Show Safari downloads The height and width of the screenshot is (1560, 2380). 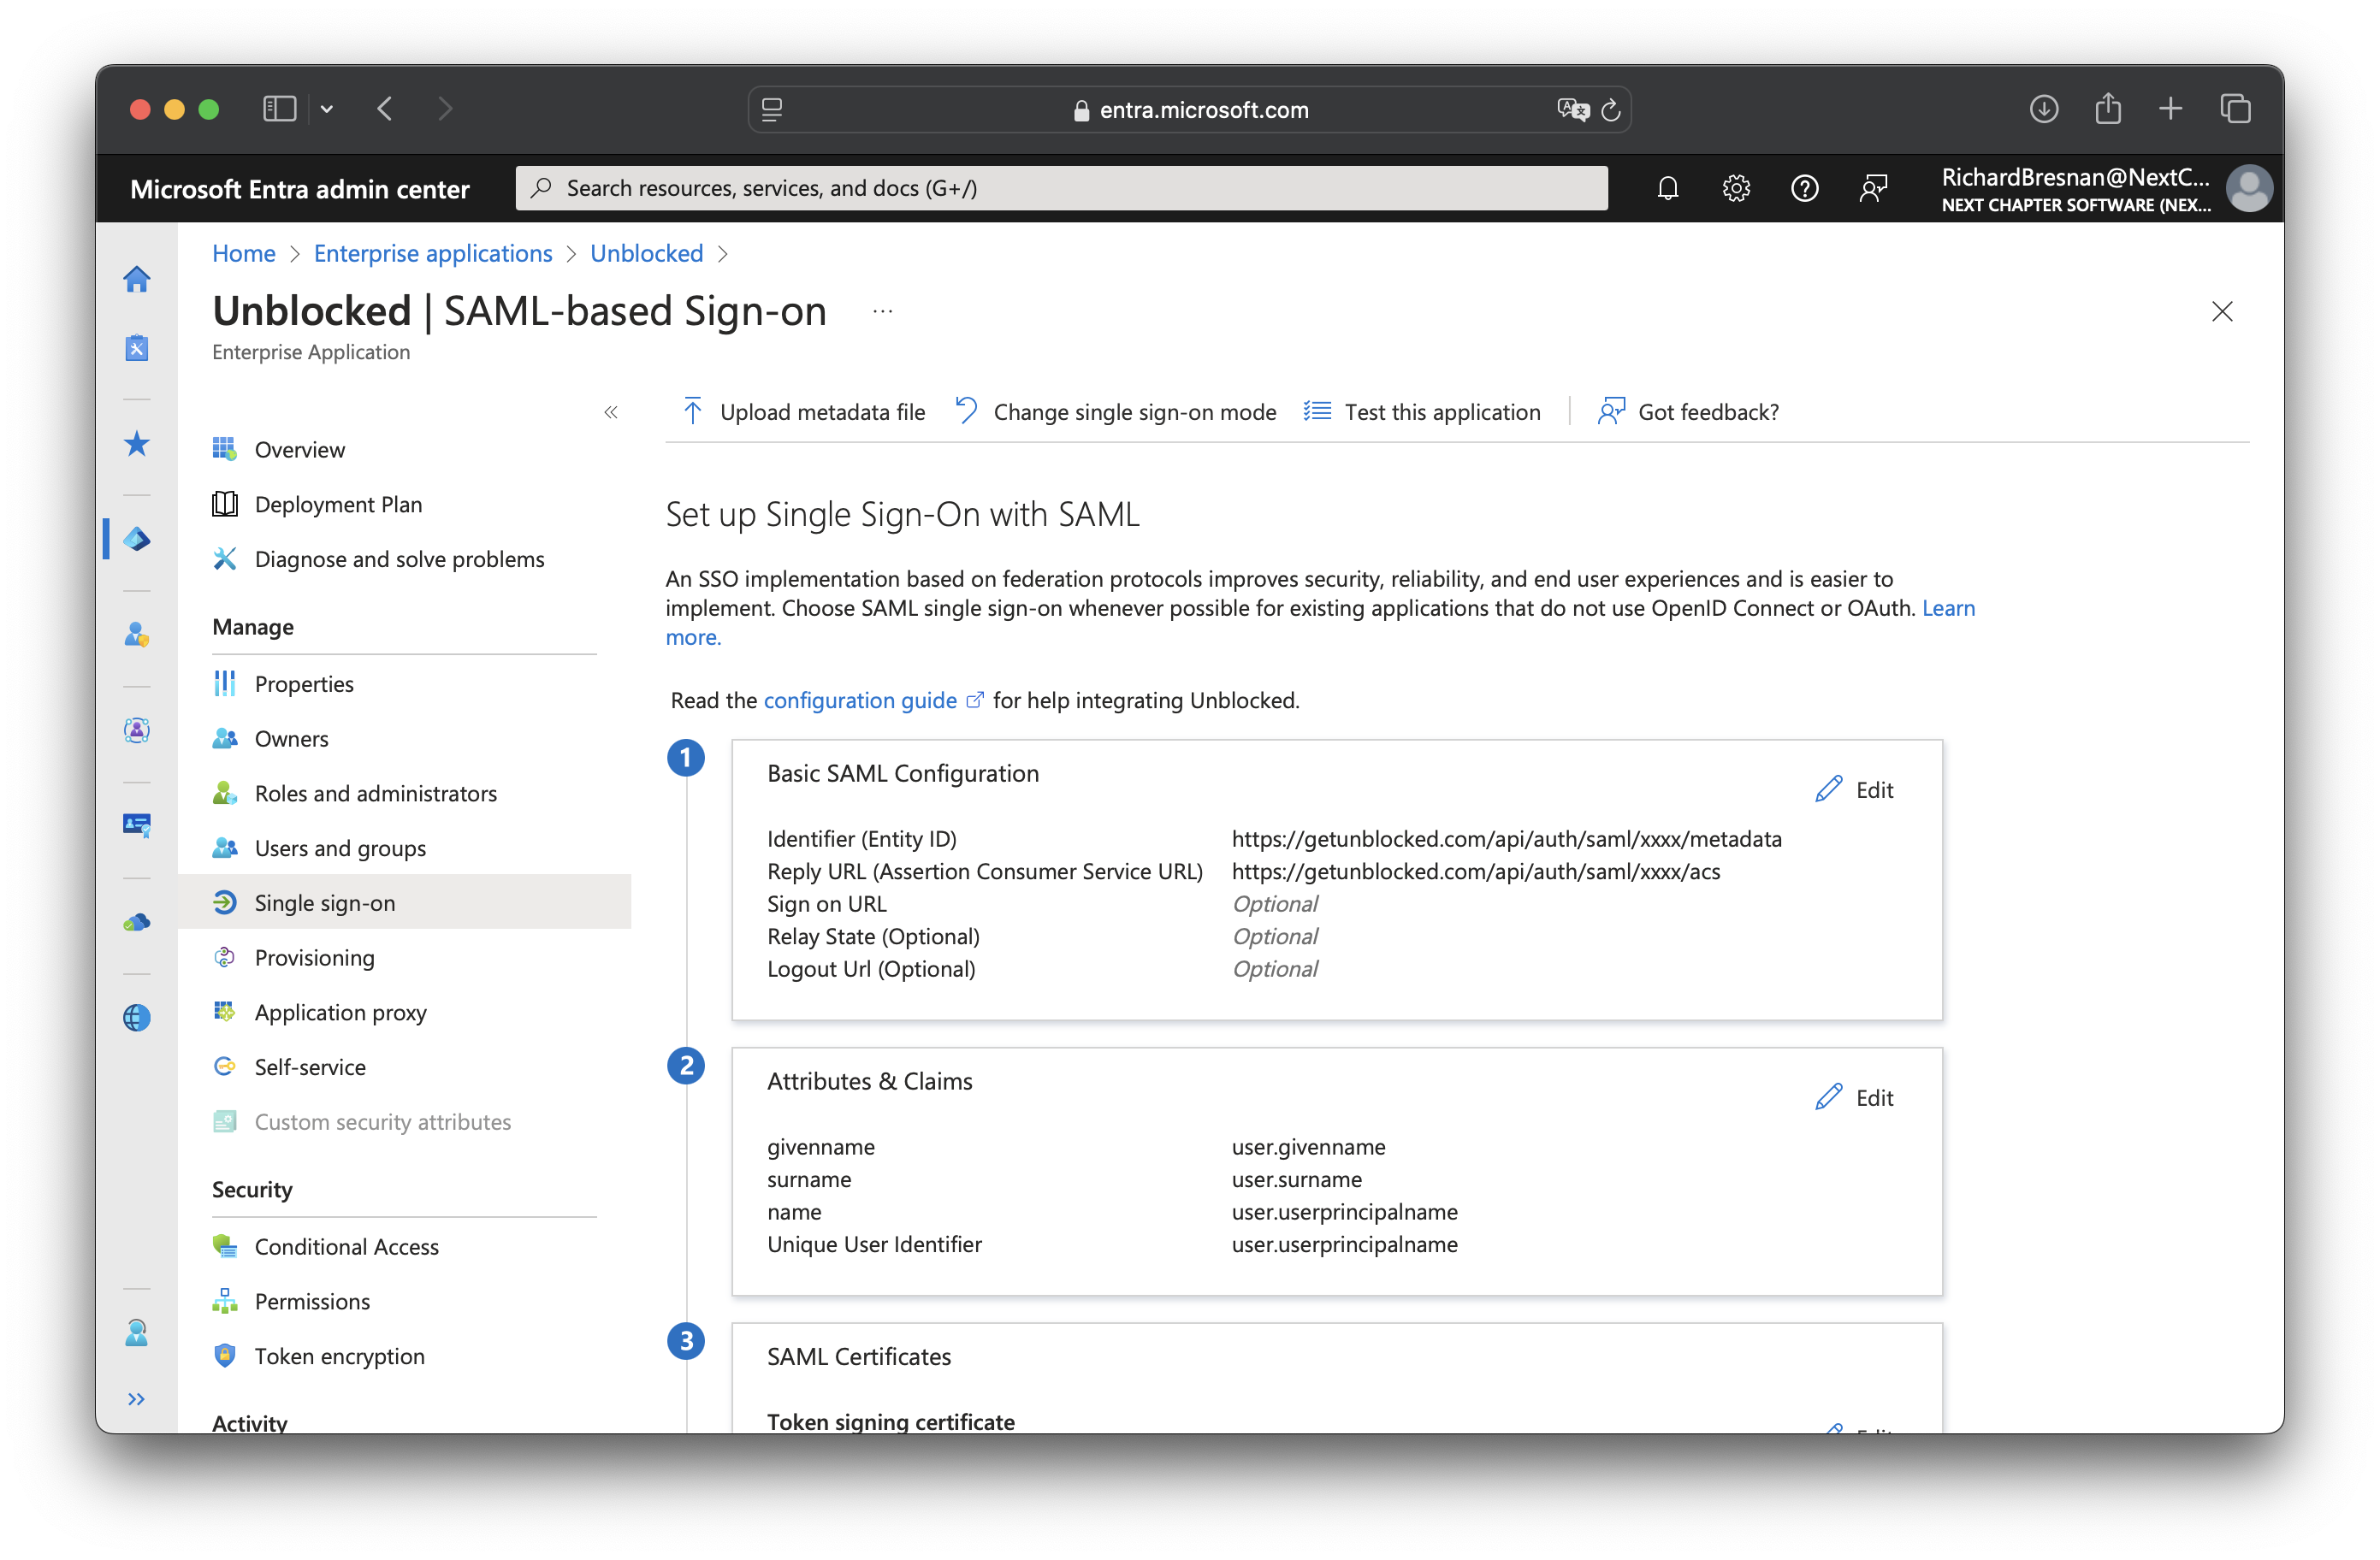2044,109
